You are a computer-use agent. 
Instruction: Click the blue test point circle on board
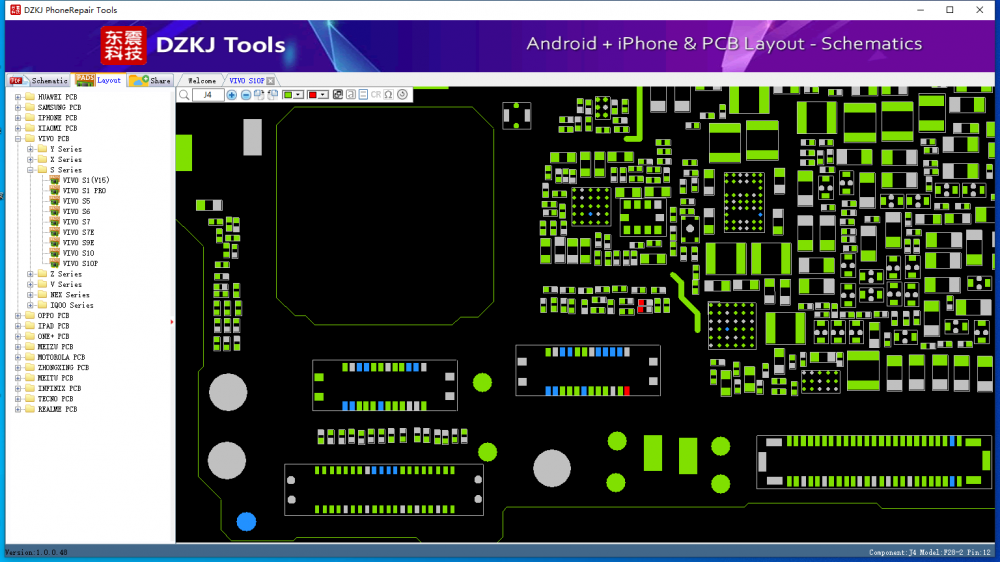[246, 521]
